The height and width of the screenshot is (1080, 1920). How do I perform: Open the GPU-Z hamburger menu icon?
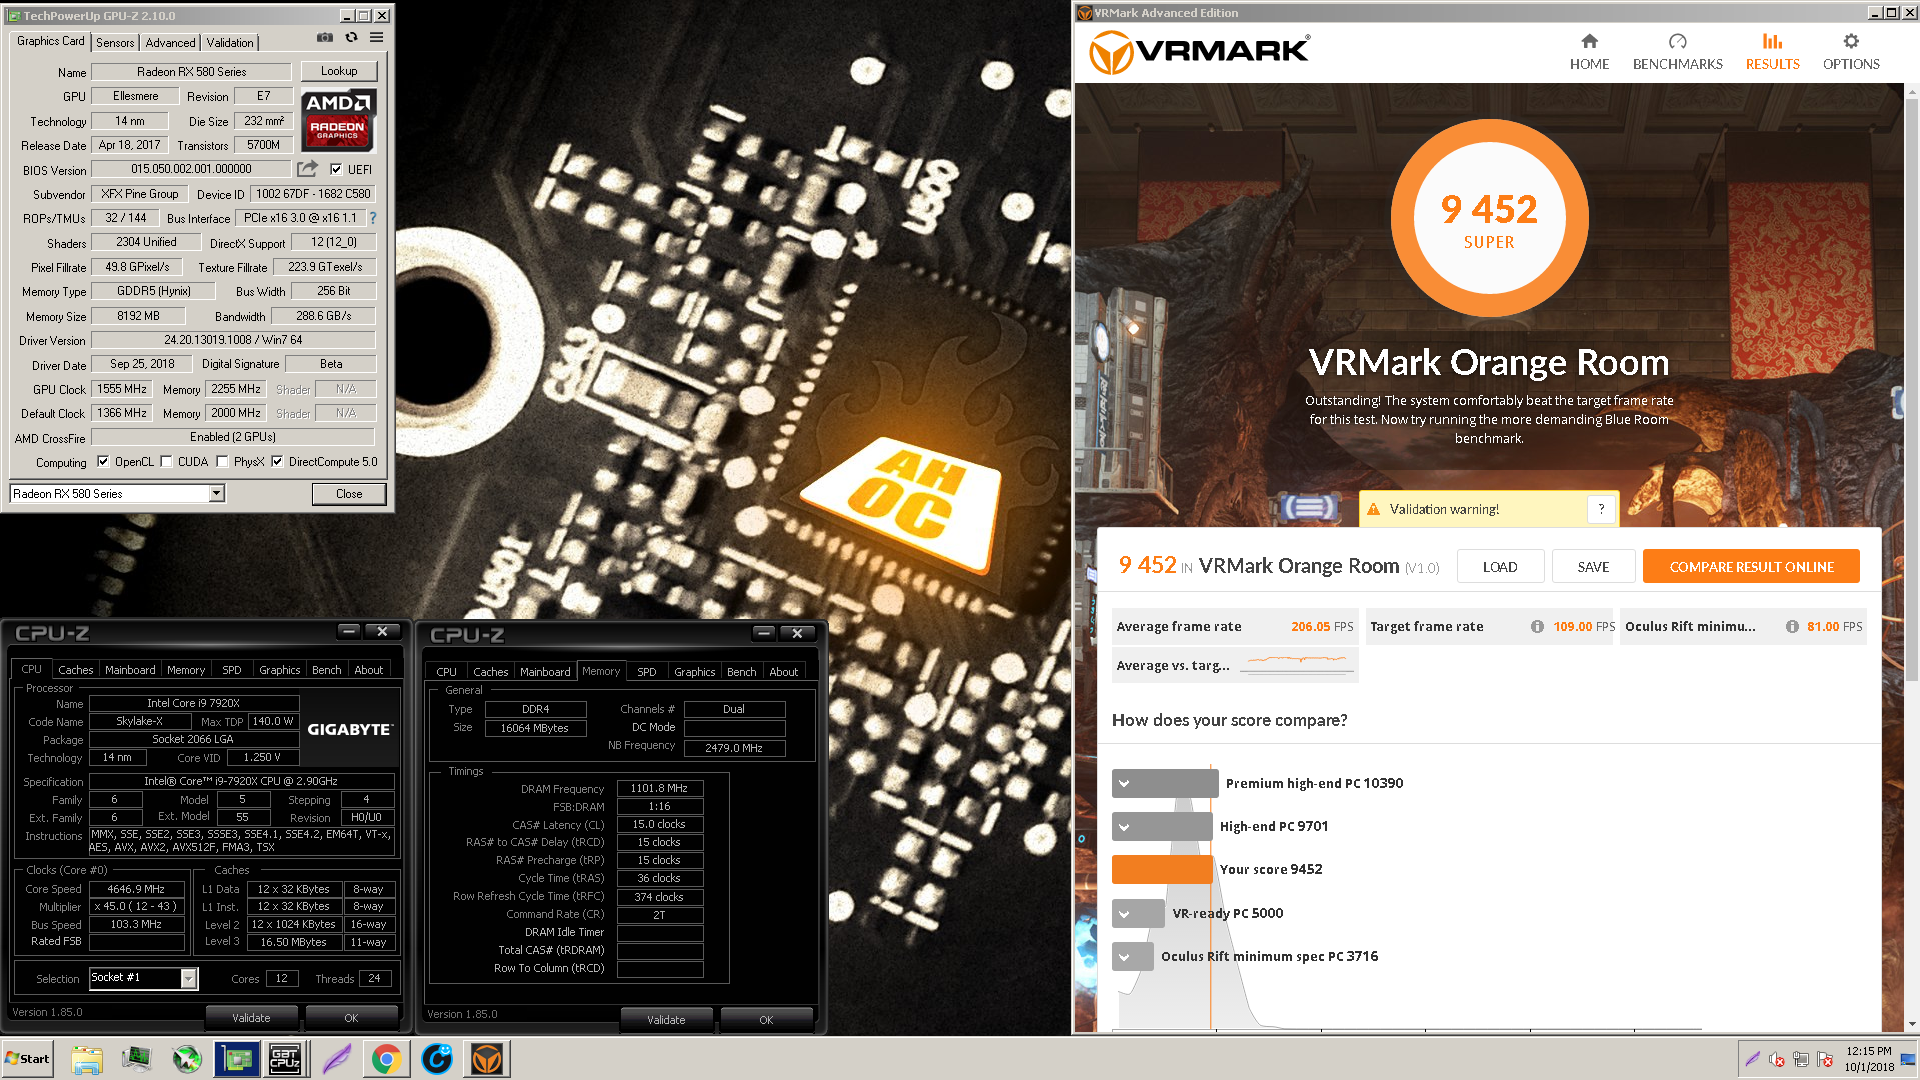pos(376,38)
